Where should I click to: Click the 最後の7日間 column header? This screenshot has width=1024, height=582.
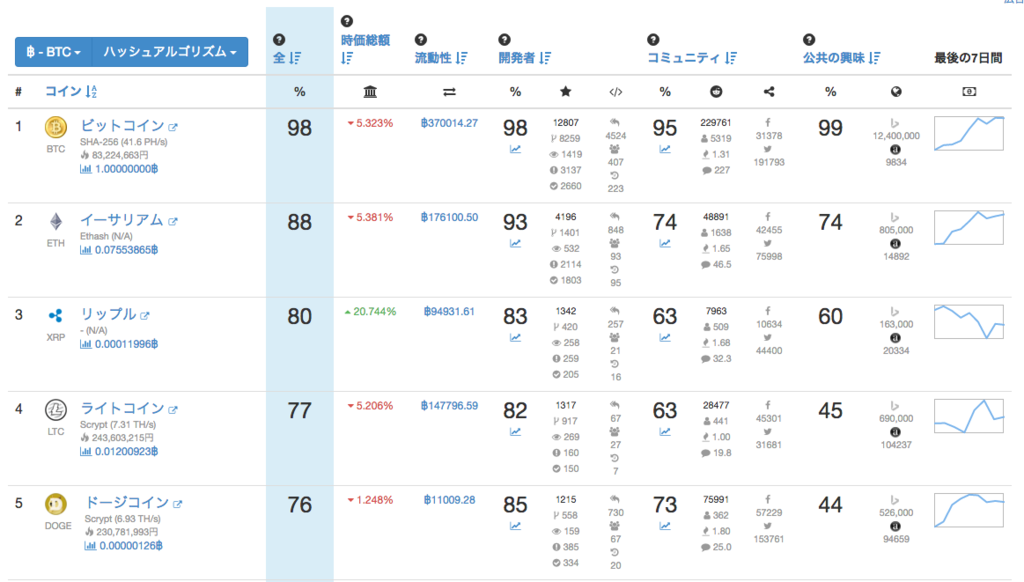(968, 58)
